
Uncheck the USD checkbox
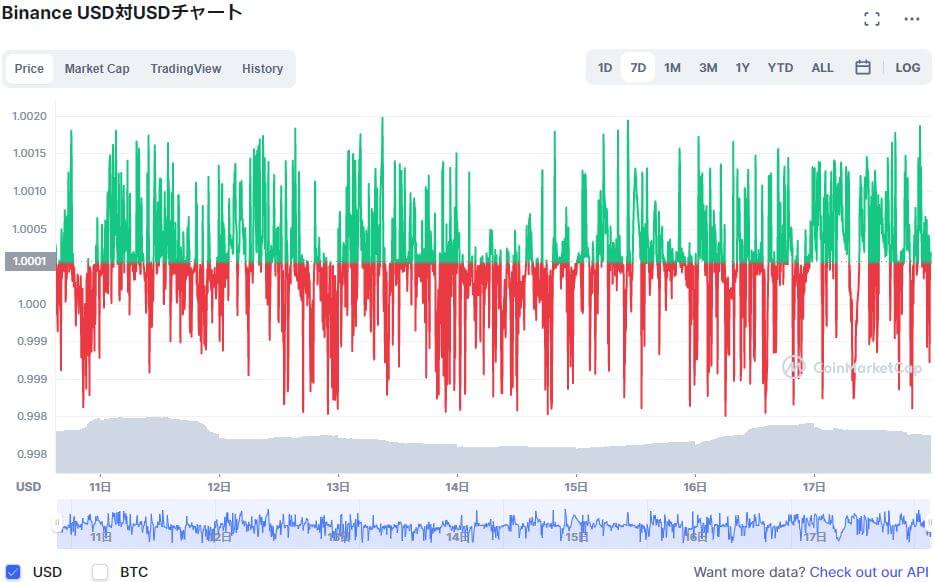pyautogui.click(x=12, y=572)
